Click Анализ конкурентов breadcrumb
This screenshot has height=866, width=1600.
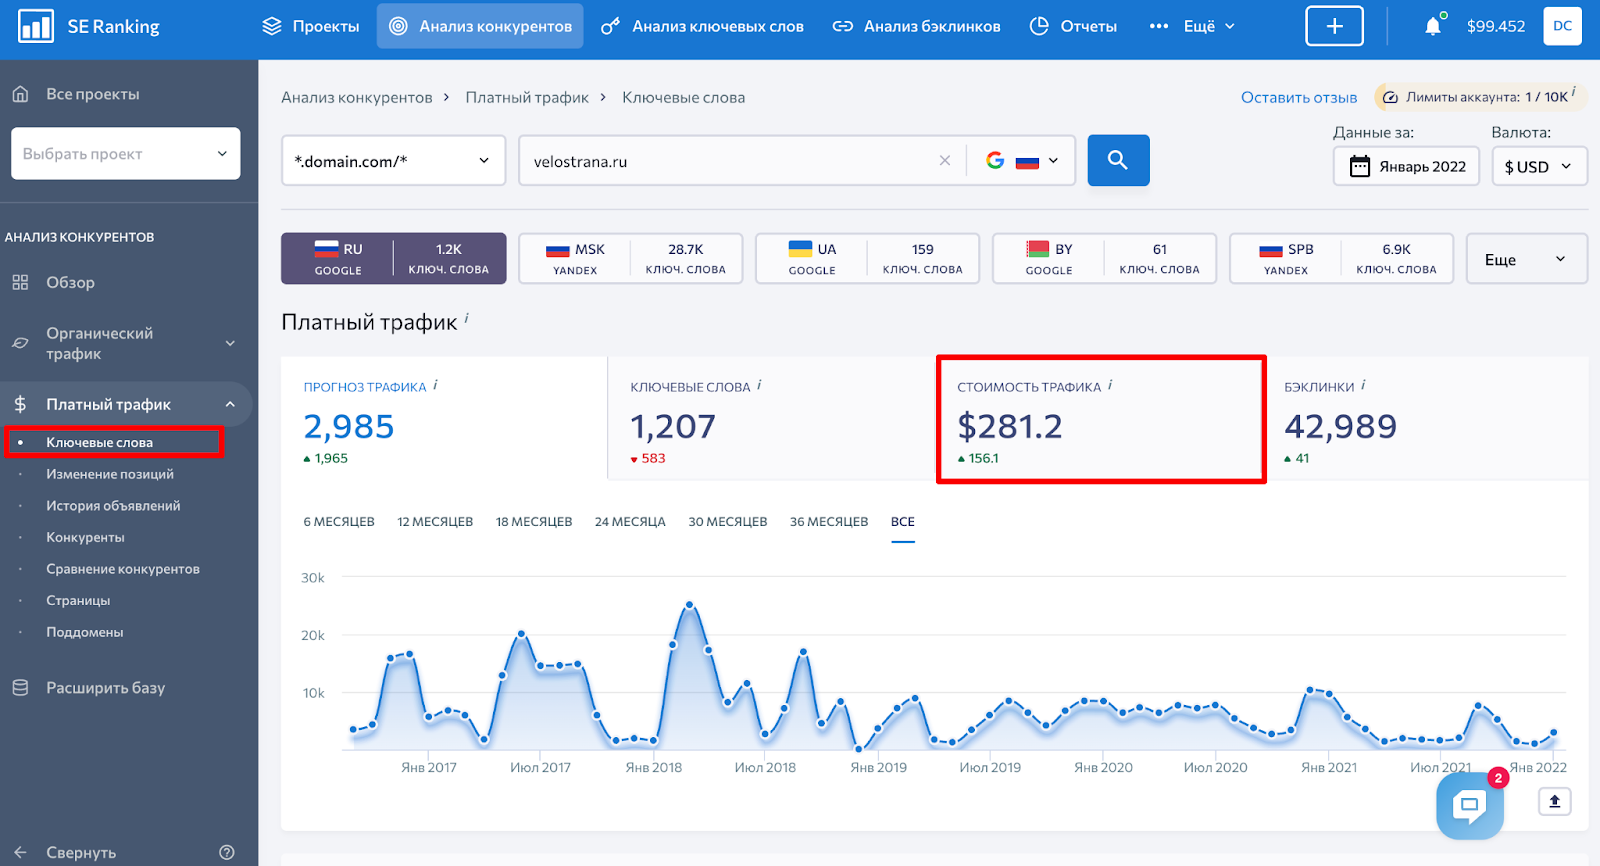click(x=357, y=97)
